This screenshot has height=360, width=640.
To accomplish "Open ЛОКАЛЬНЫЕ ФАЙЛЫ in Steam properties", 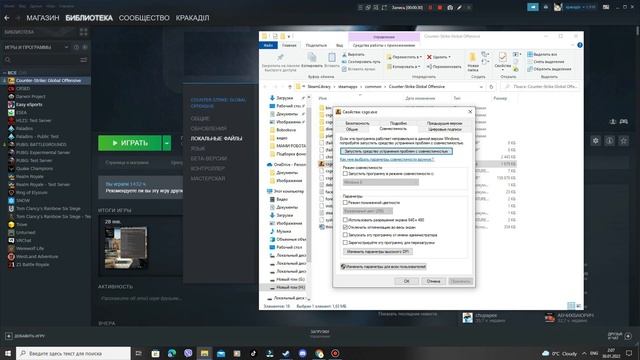I will point(216,139).
